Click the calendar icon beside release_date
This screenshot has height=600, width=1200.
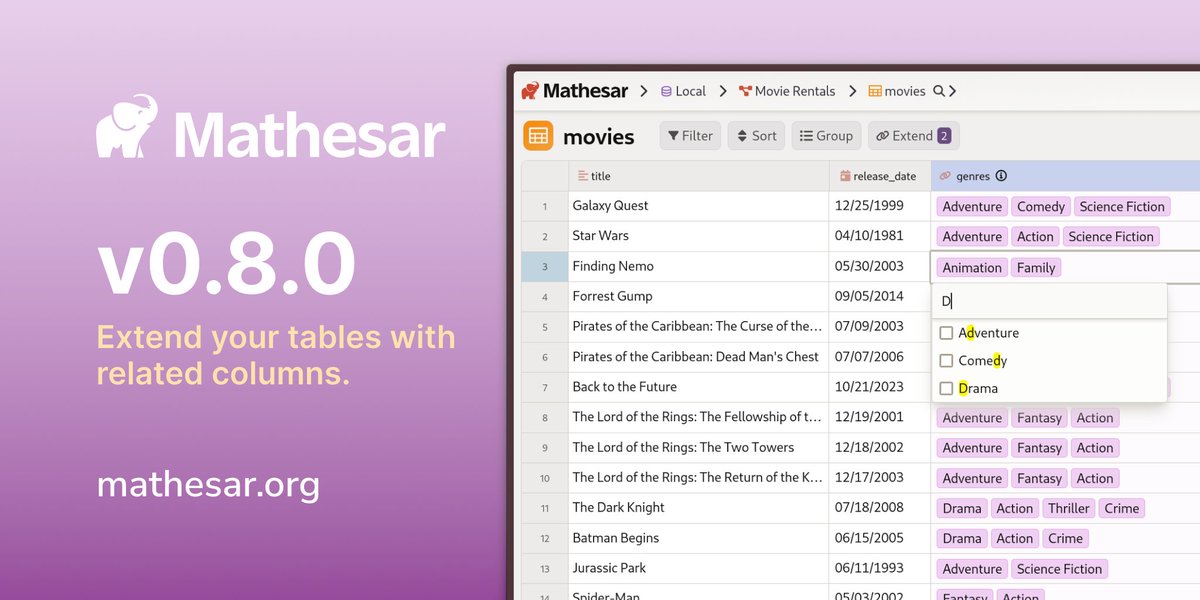[x=845, y=176]
